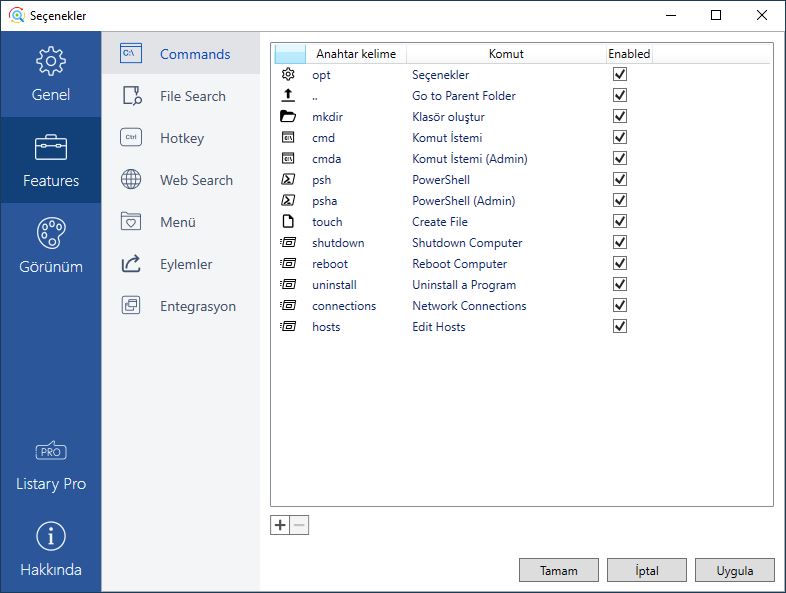Image resolution: width=786 pixels, height=593 pixels.
Task: Click the up arrow icon for parent folder
Action: pos(288,95)
